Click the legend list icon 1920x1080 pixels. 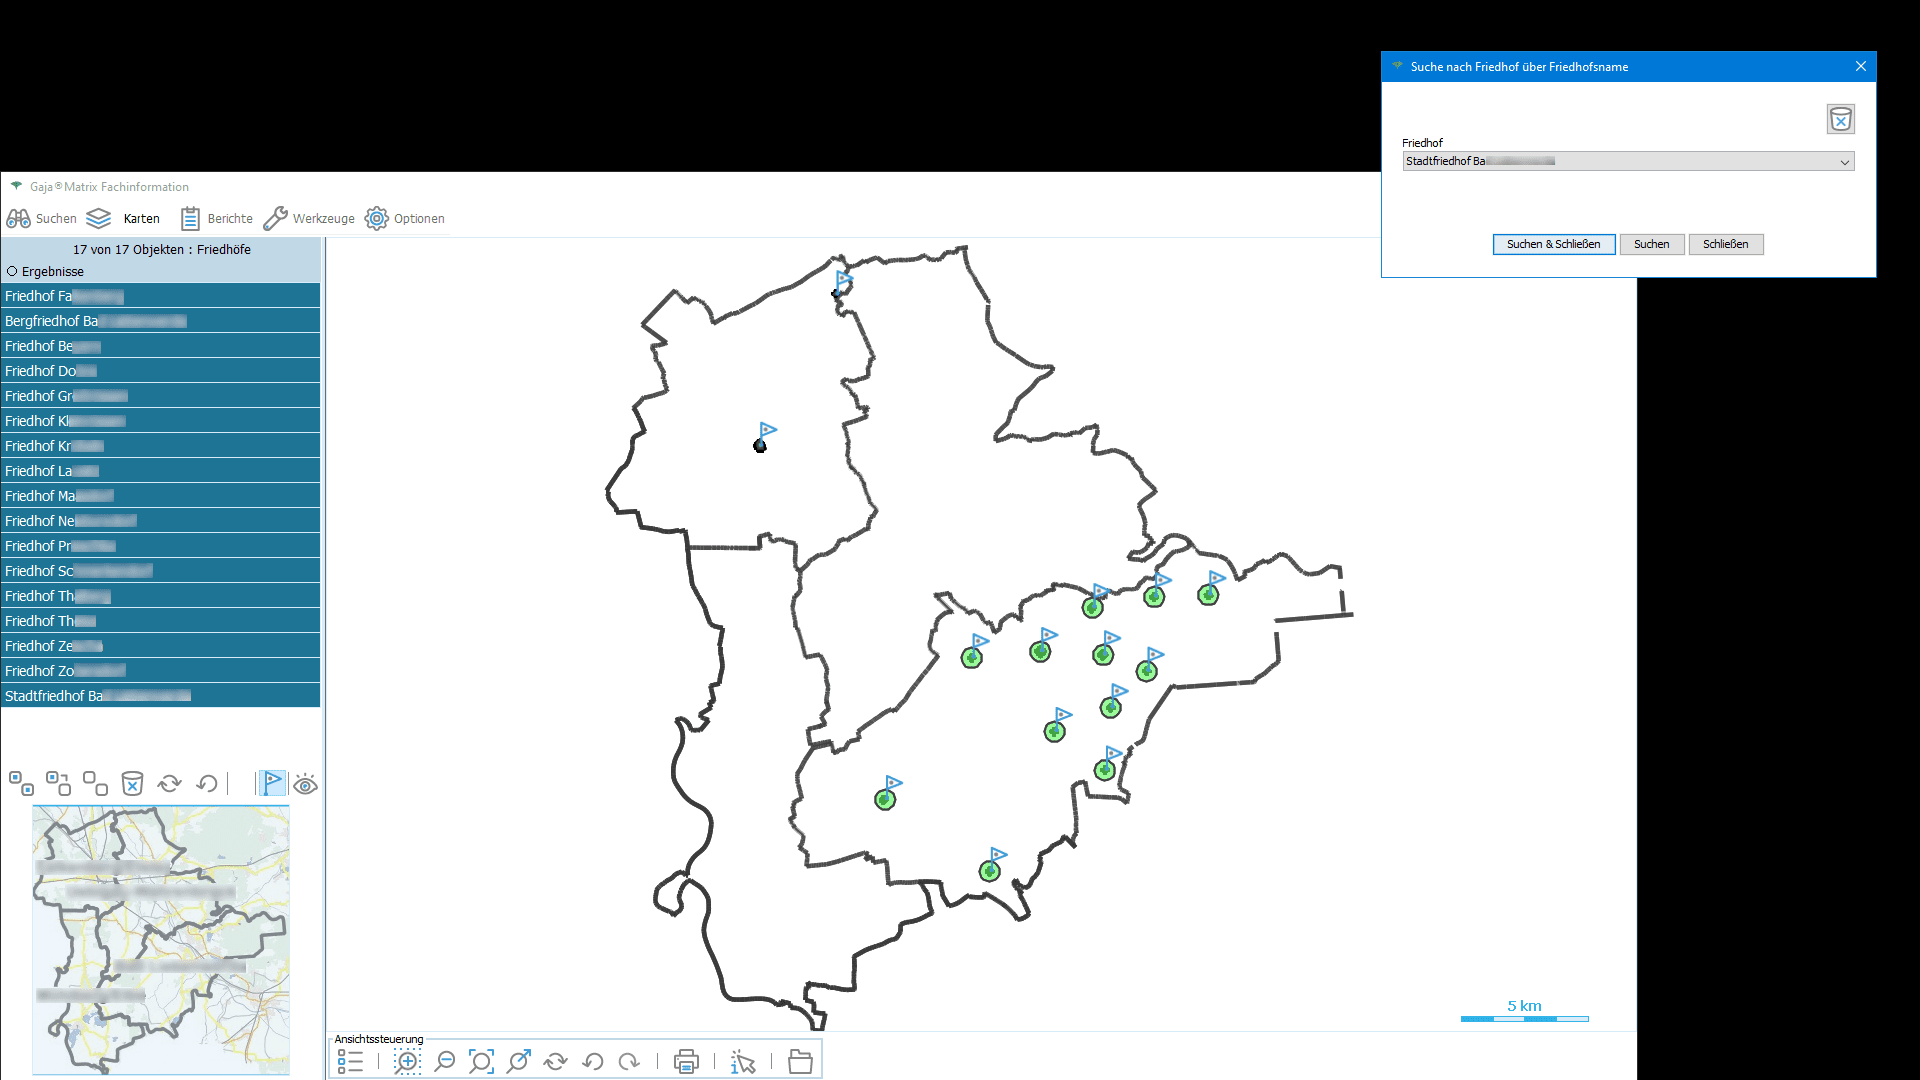[350, 1062]
